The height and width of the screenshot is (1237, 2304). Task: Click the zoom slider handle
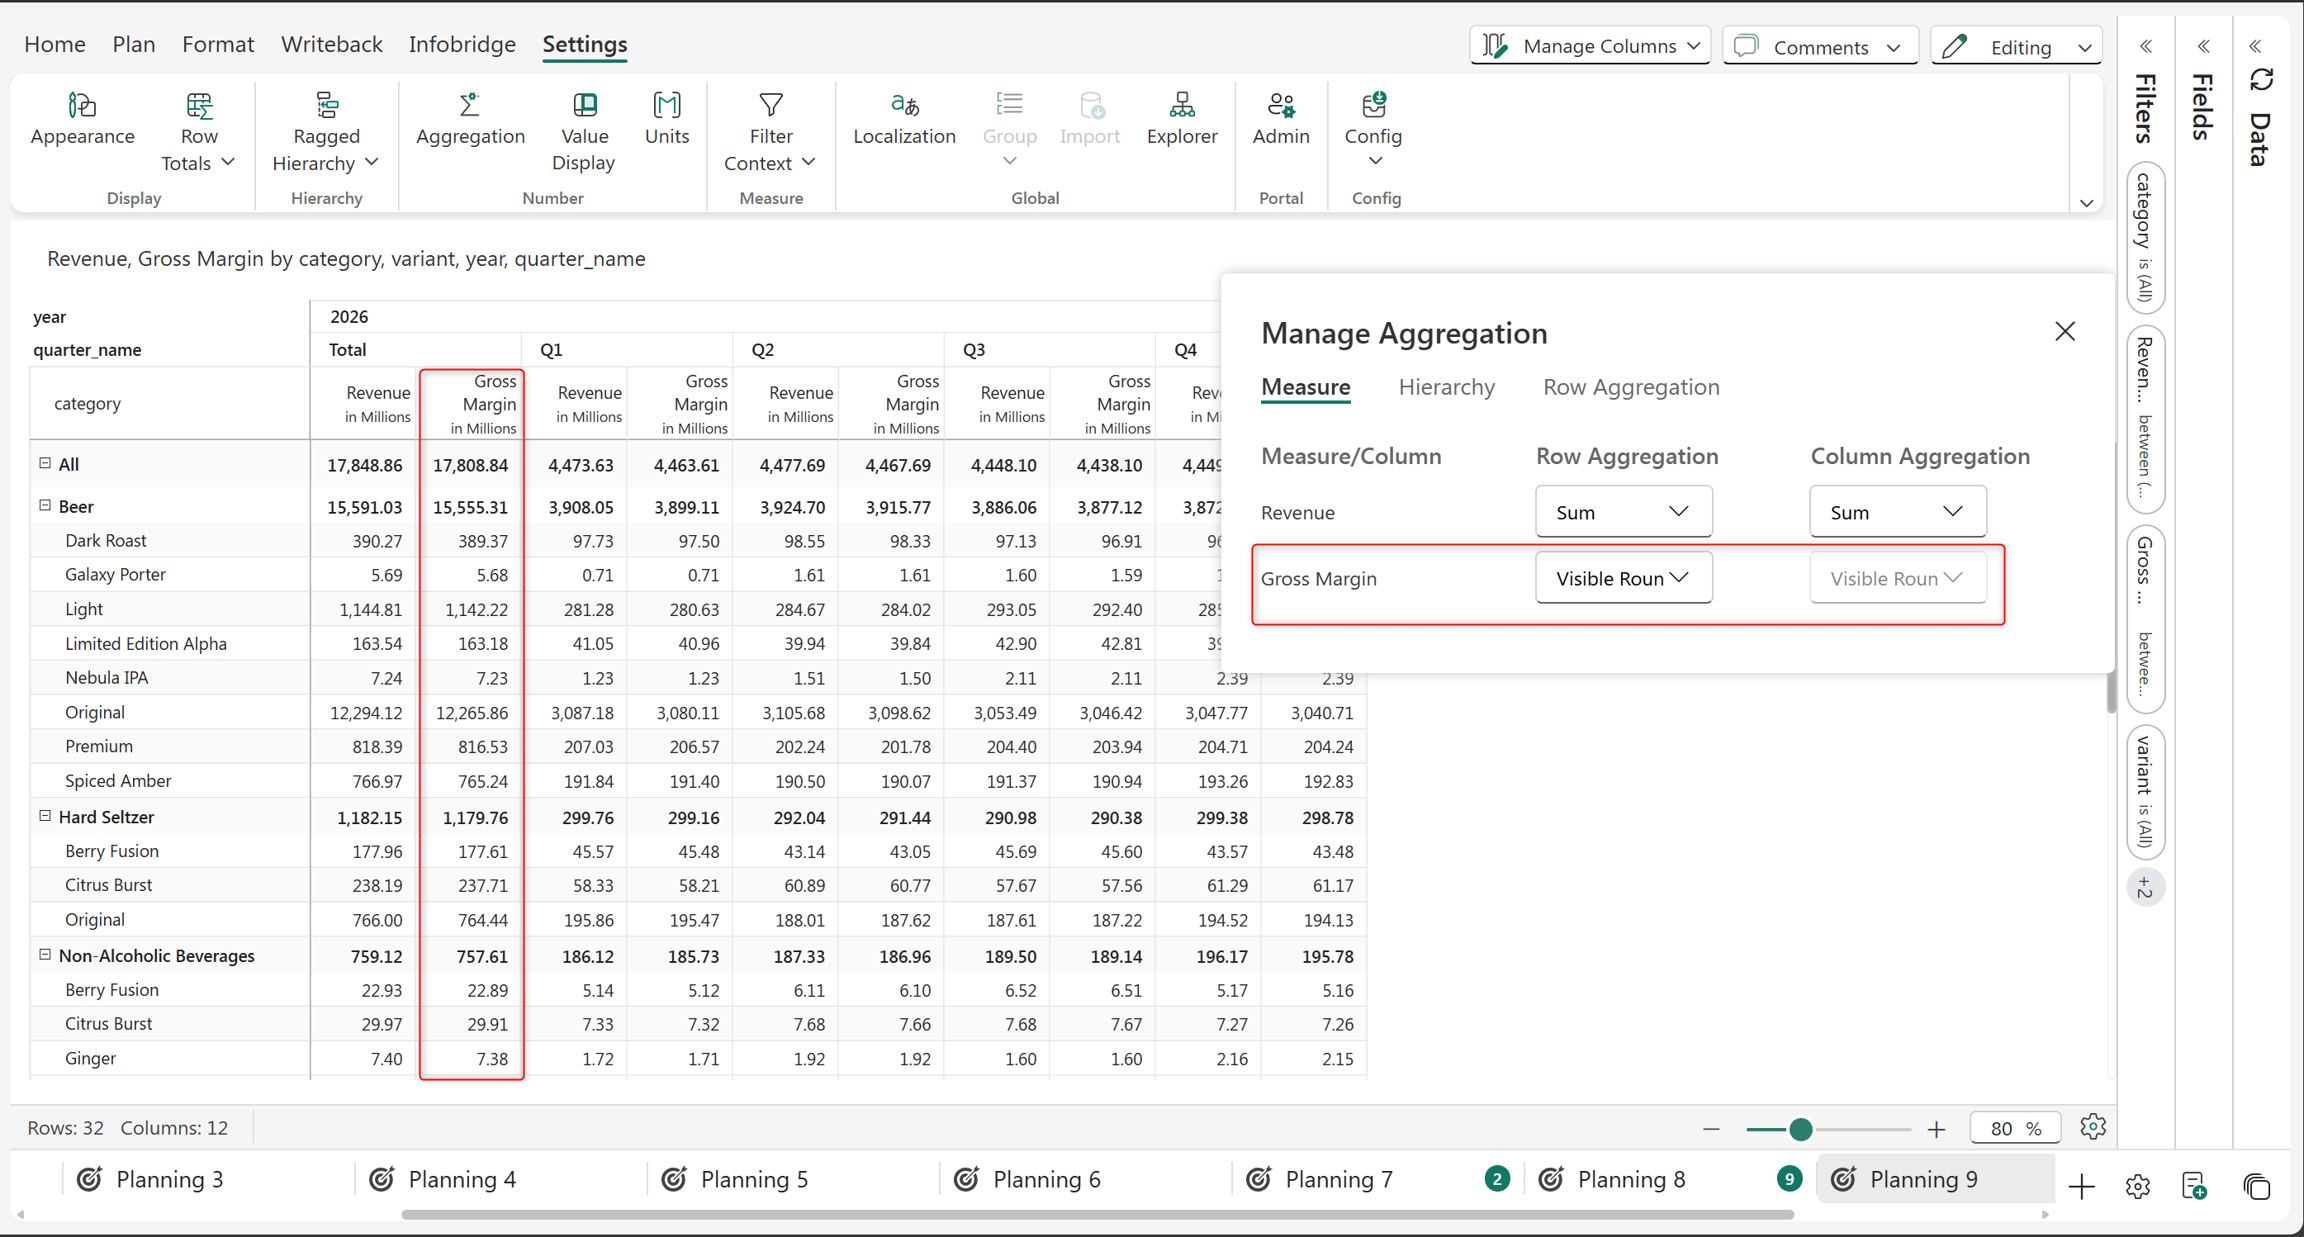[x=1800, y=1129]
